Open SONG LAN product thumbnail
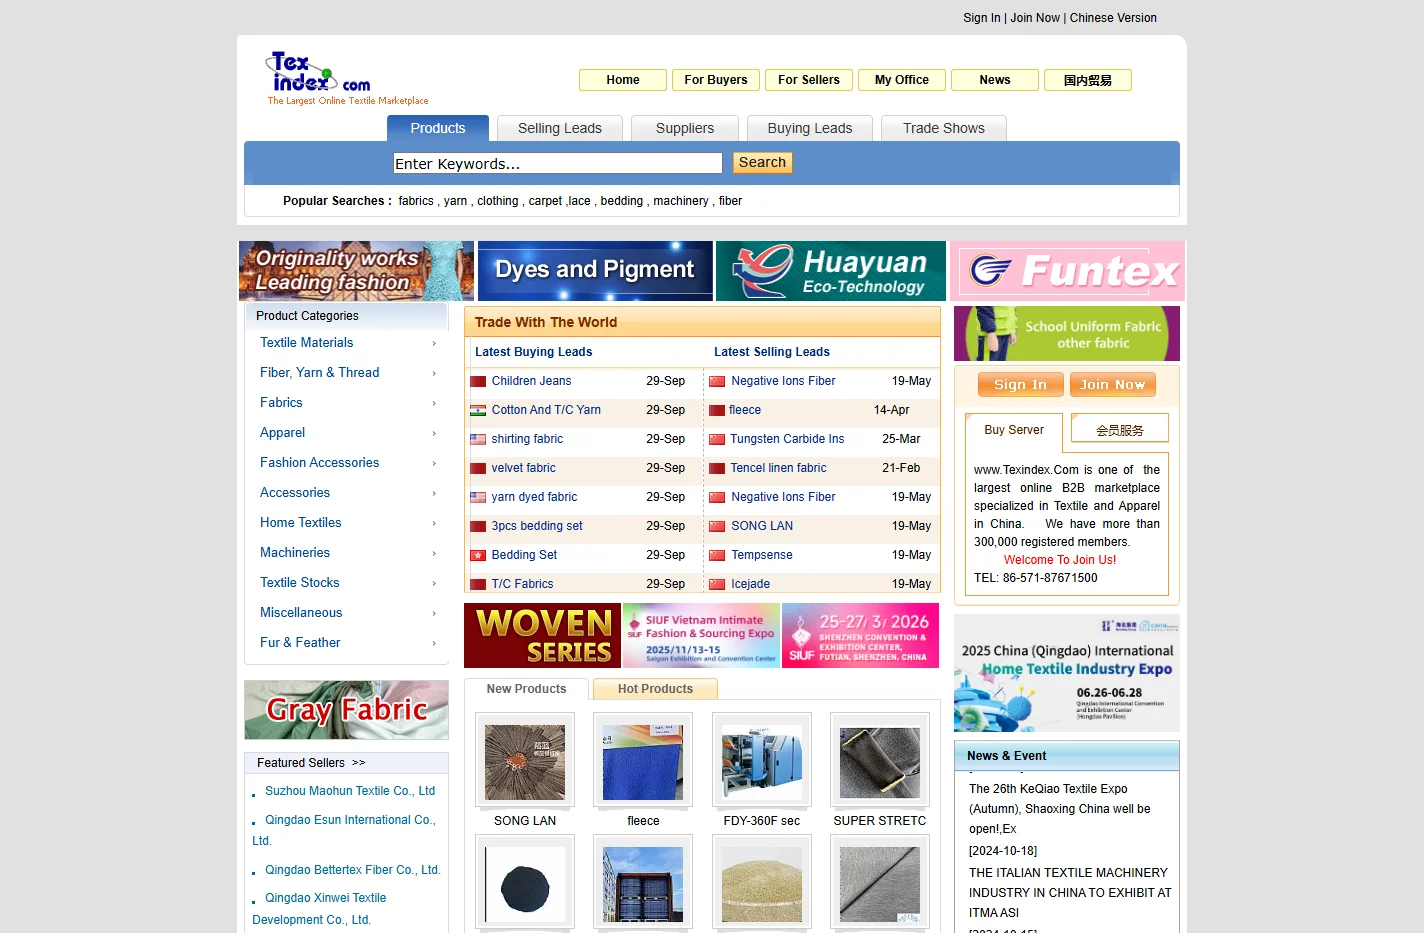1424x933 pixels. (x=525, y=761)
